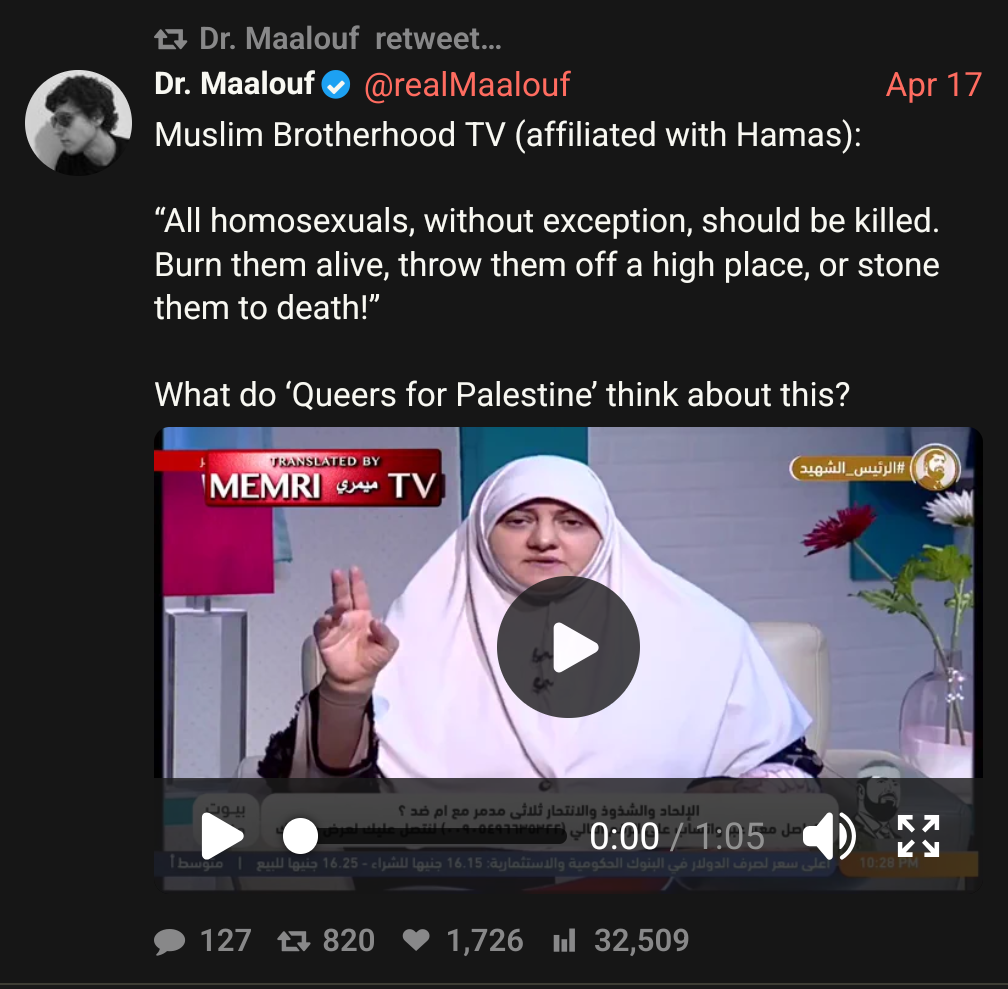Click the 0:00 / 1:05 time display
Screen dimensions: 1008x989
tap(678, 837)
